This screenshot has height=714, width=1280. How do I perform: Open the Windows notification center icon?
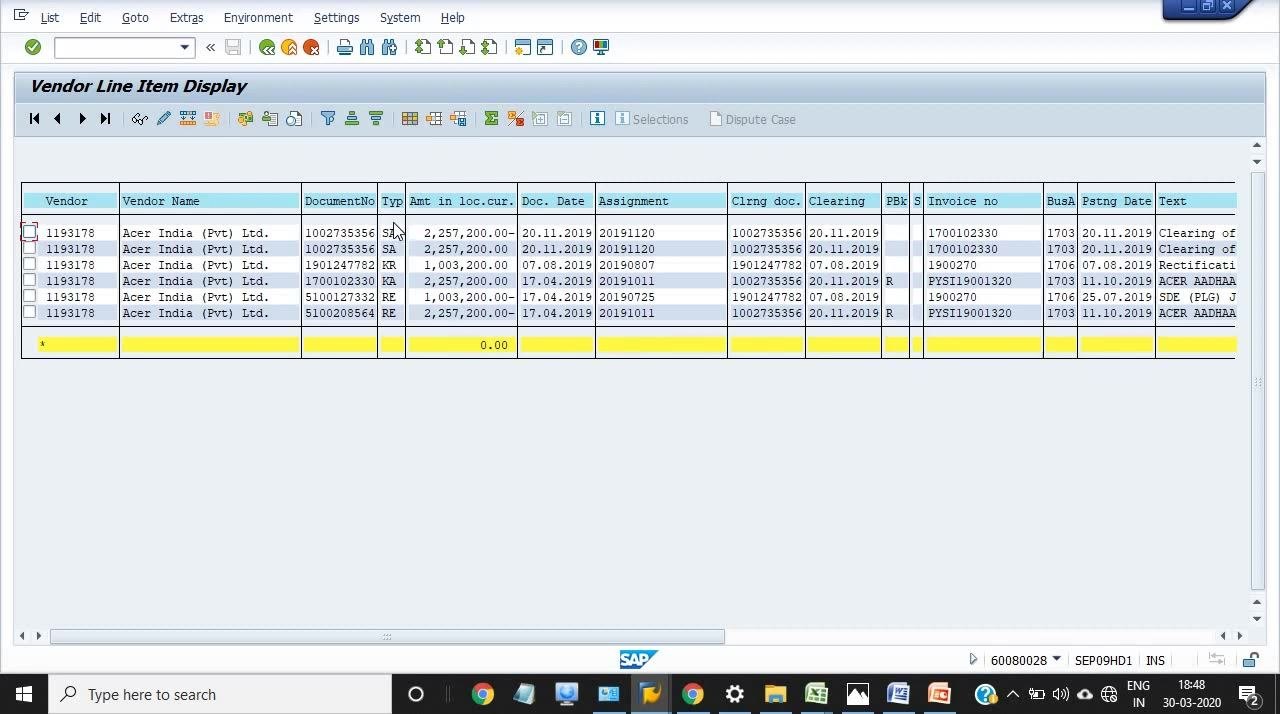[1249, 694]
